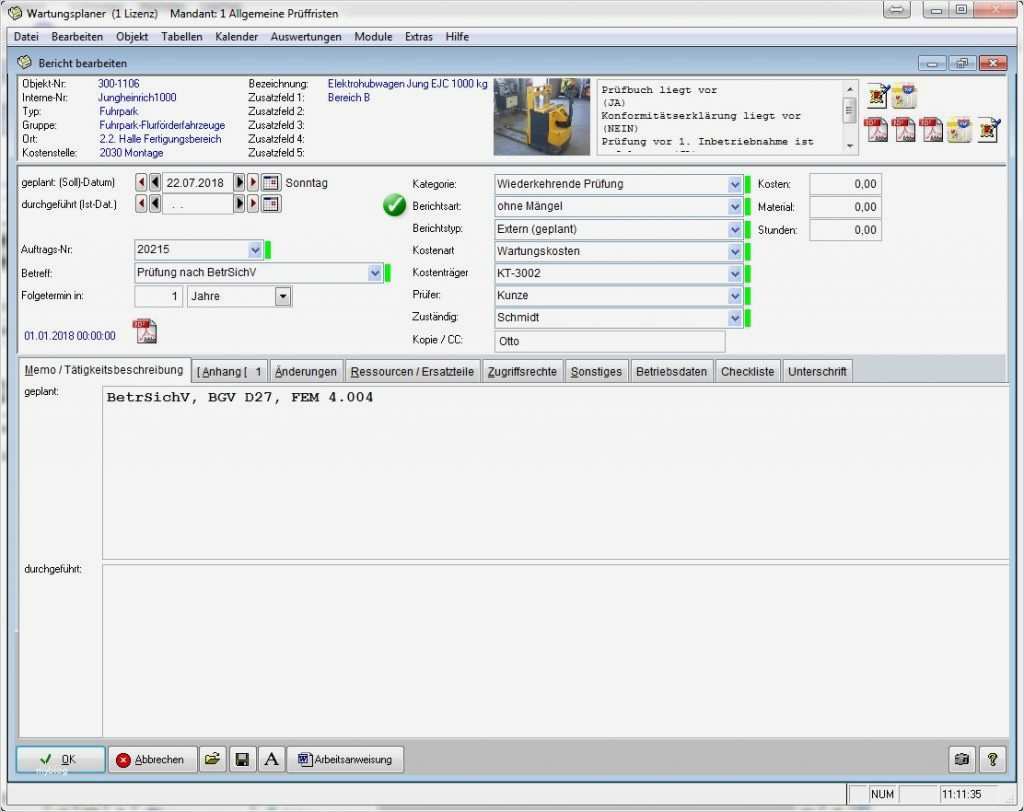Open the Extras menu
Viewport: 1024px width, 812px height.
419,37
